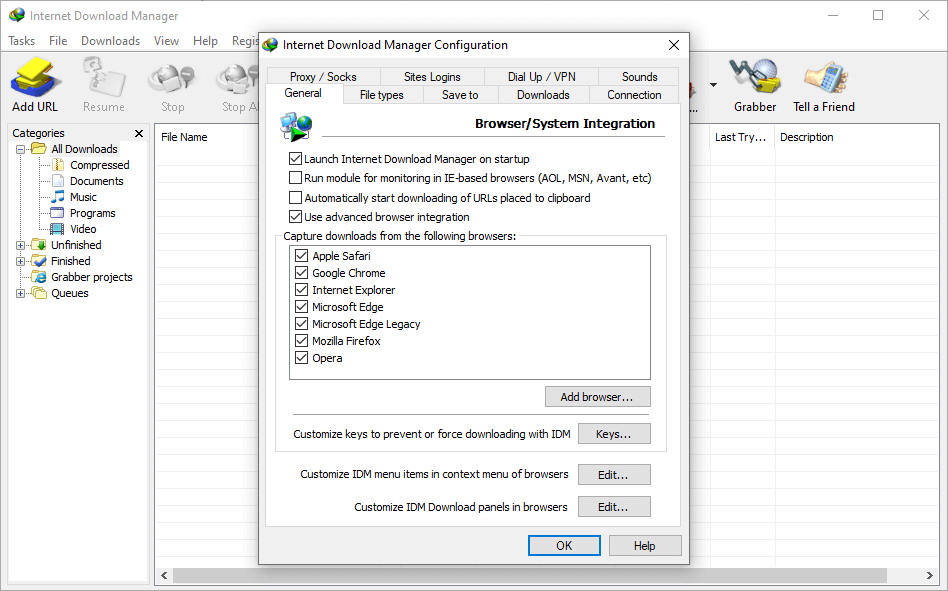The height and width of the screenshot is (591, 948).
Task: Select the Documents category icon
Action: tap(58, 181)
